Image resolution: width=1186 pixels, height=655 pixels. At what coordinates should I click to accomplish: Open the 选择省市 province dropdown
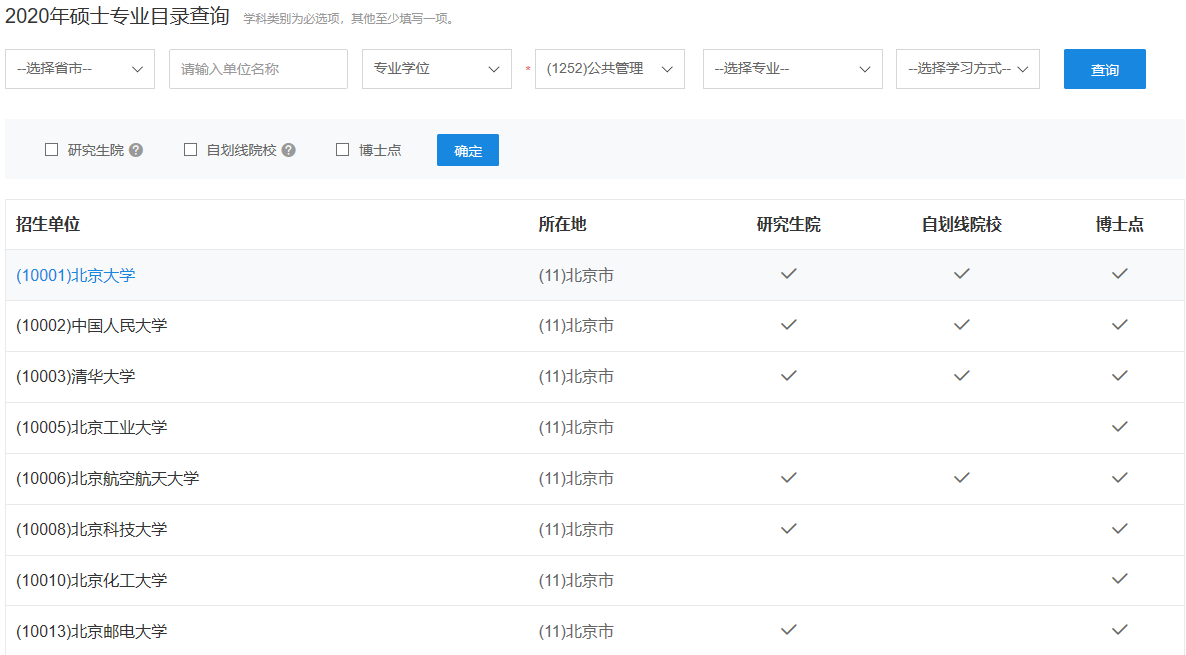coord(79,69)
